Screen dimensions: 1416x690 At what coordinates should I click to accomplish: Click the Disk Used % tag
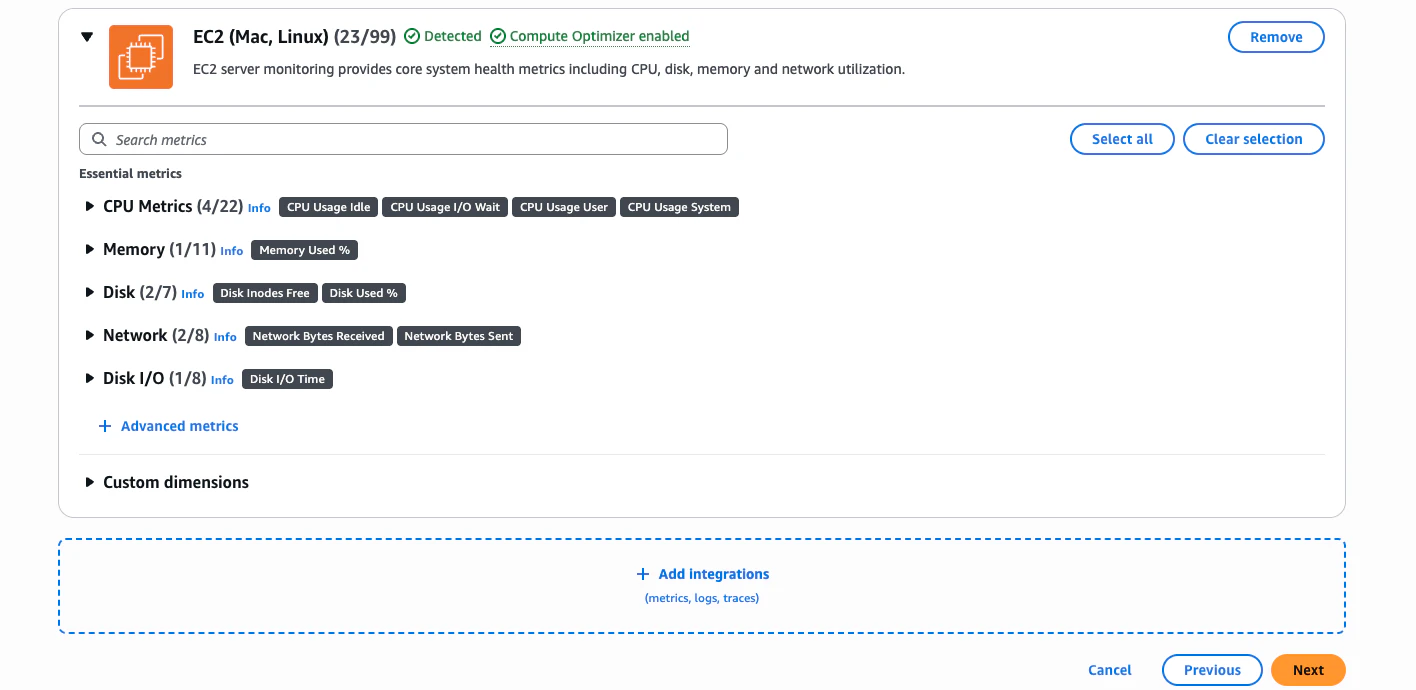click(364, 293)
